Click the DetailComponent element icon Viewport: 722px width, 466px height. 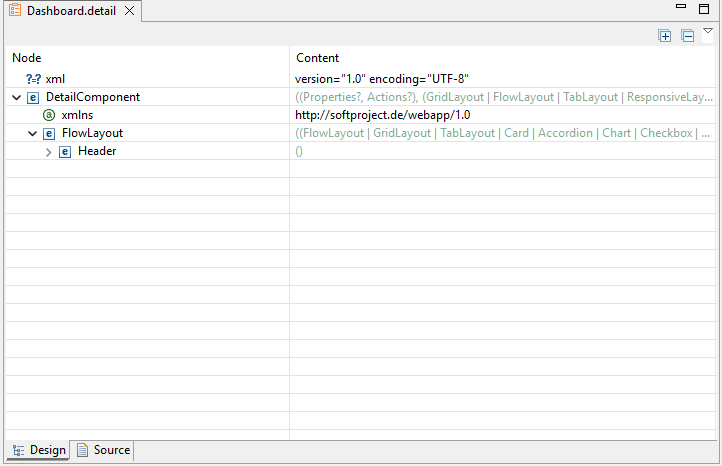tap(33, 97)
